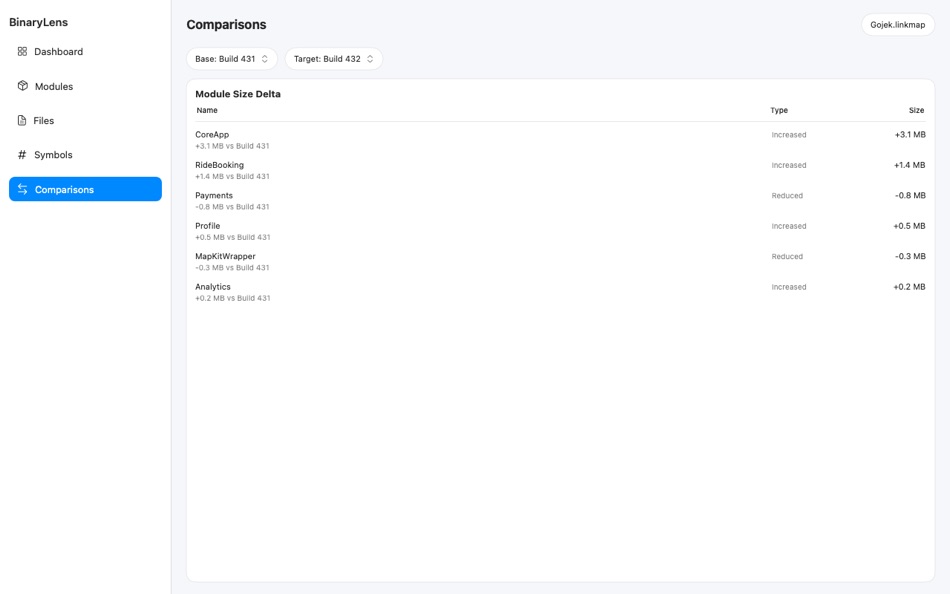The image size is (950, 594).
Task: Change base build from Build 431
Action: coord(232,58)
